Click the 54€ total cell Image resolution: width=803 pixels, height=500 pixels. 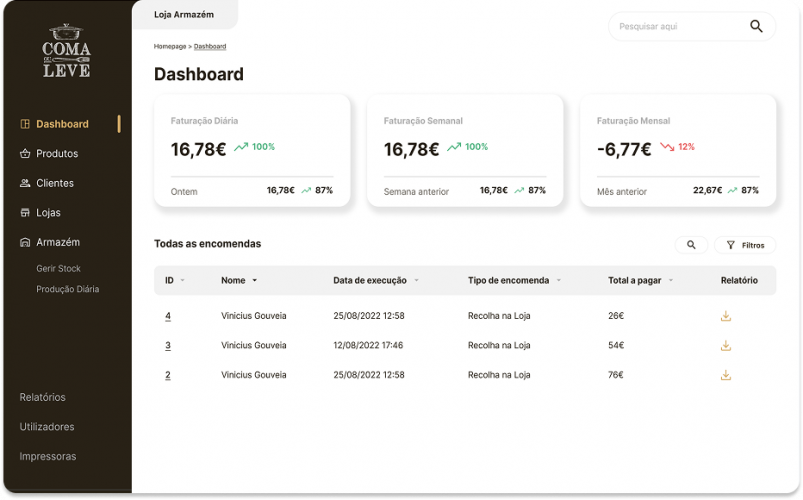(x=616, y=346)
